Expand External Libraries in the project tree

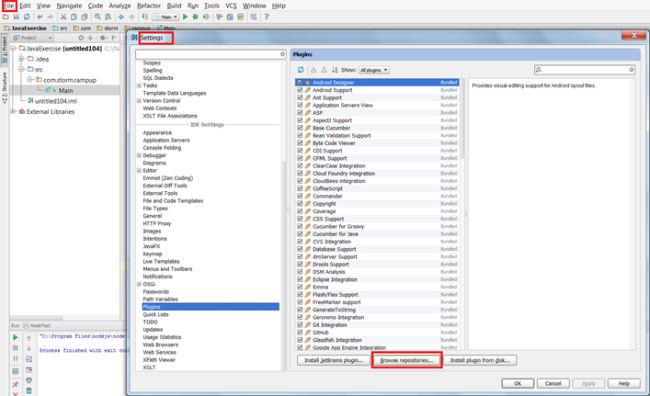click(x=13, y=112)
